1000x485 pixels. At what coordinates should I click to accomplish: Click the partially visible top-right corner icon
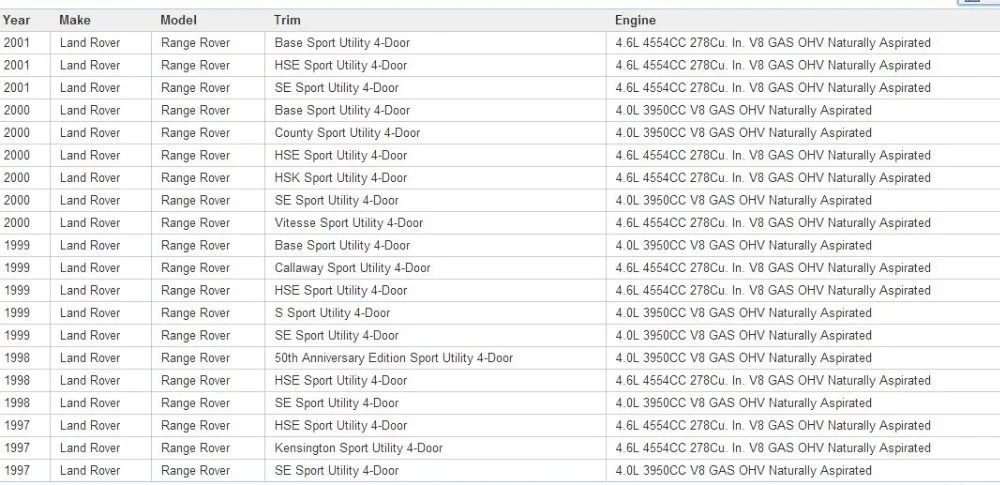click(979, 2)
